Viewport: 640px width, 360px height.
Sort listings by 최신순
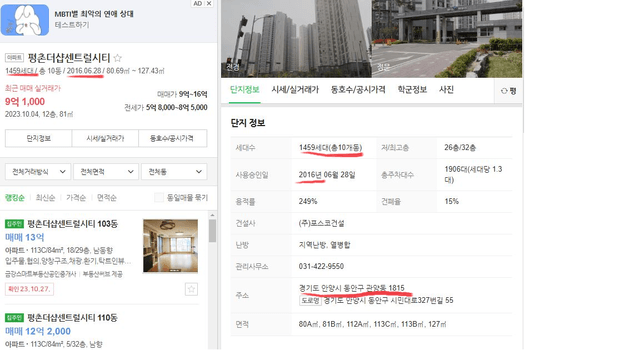click(45, 198)
